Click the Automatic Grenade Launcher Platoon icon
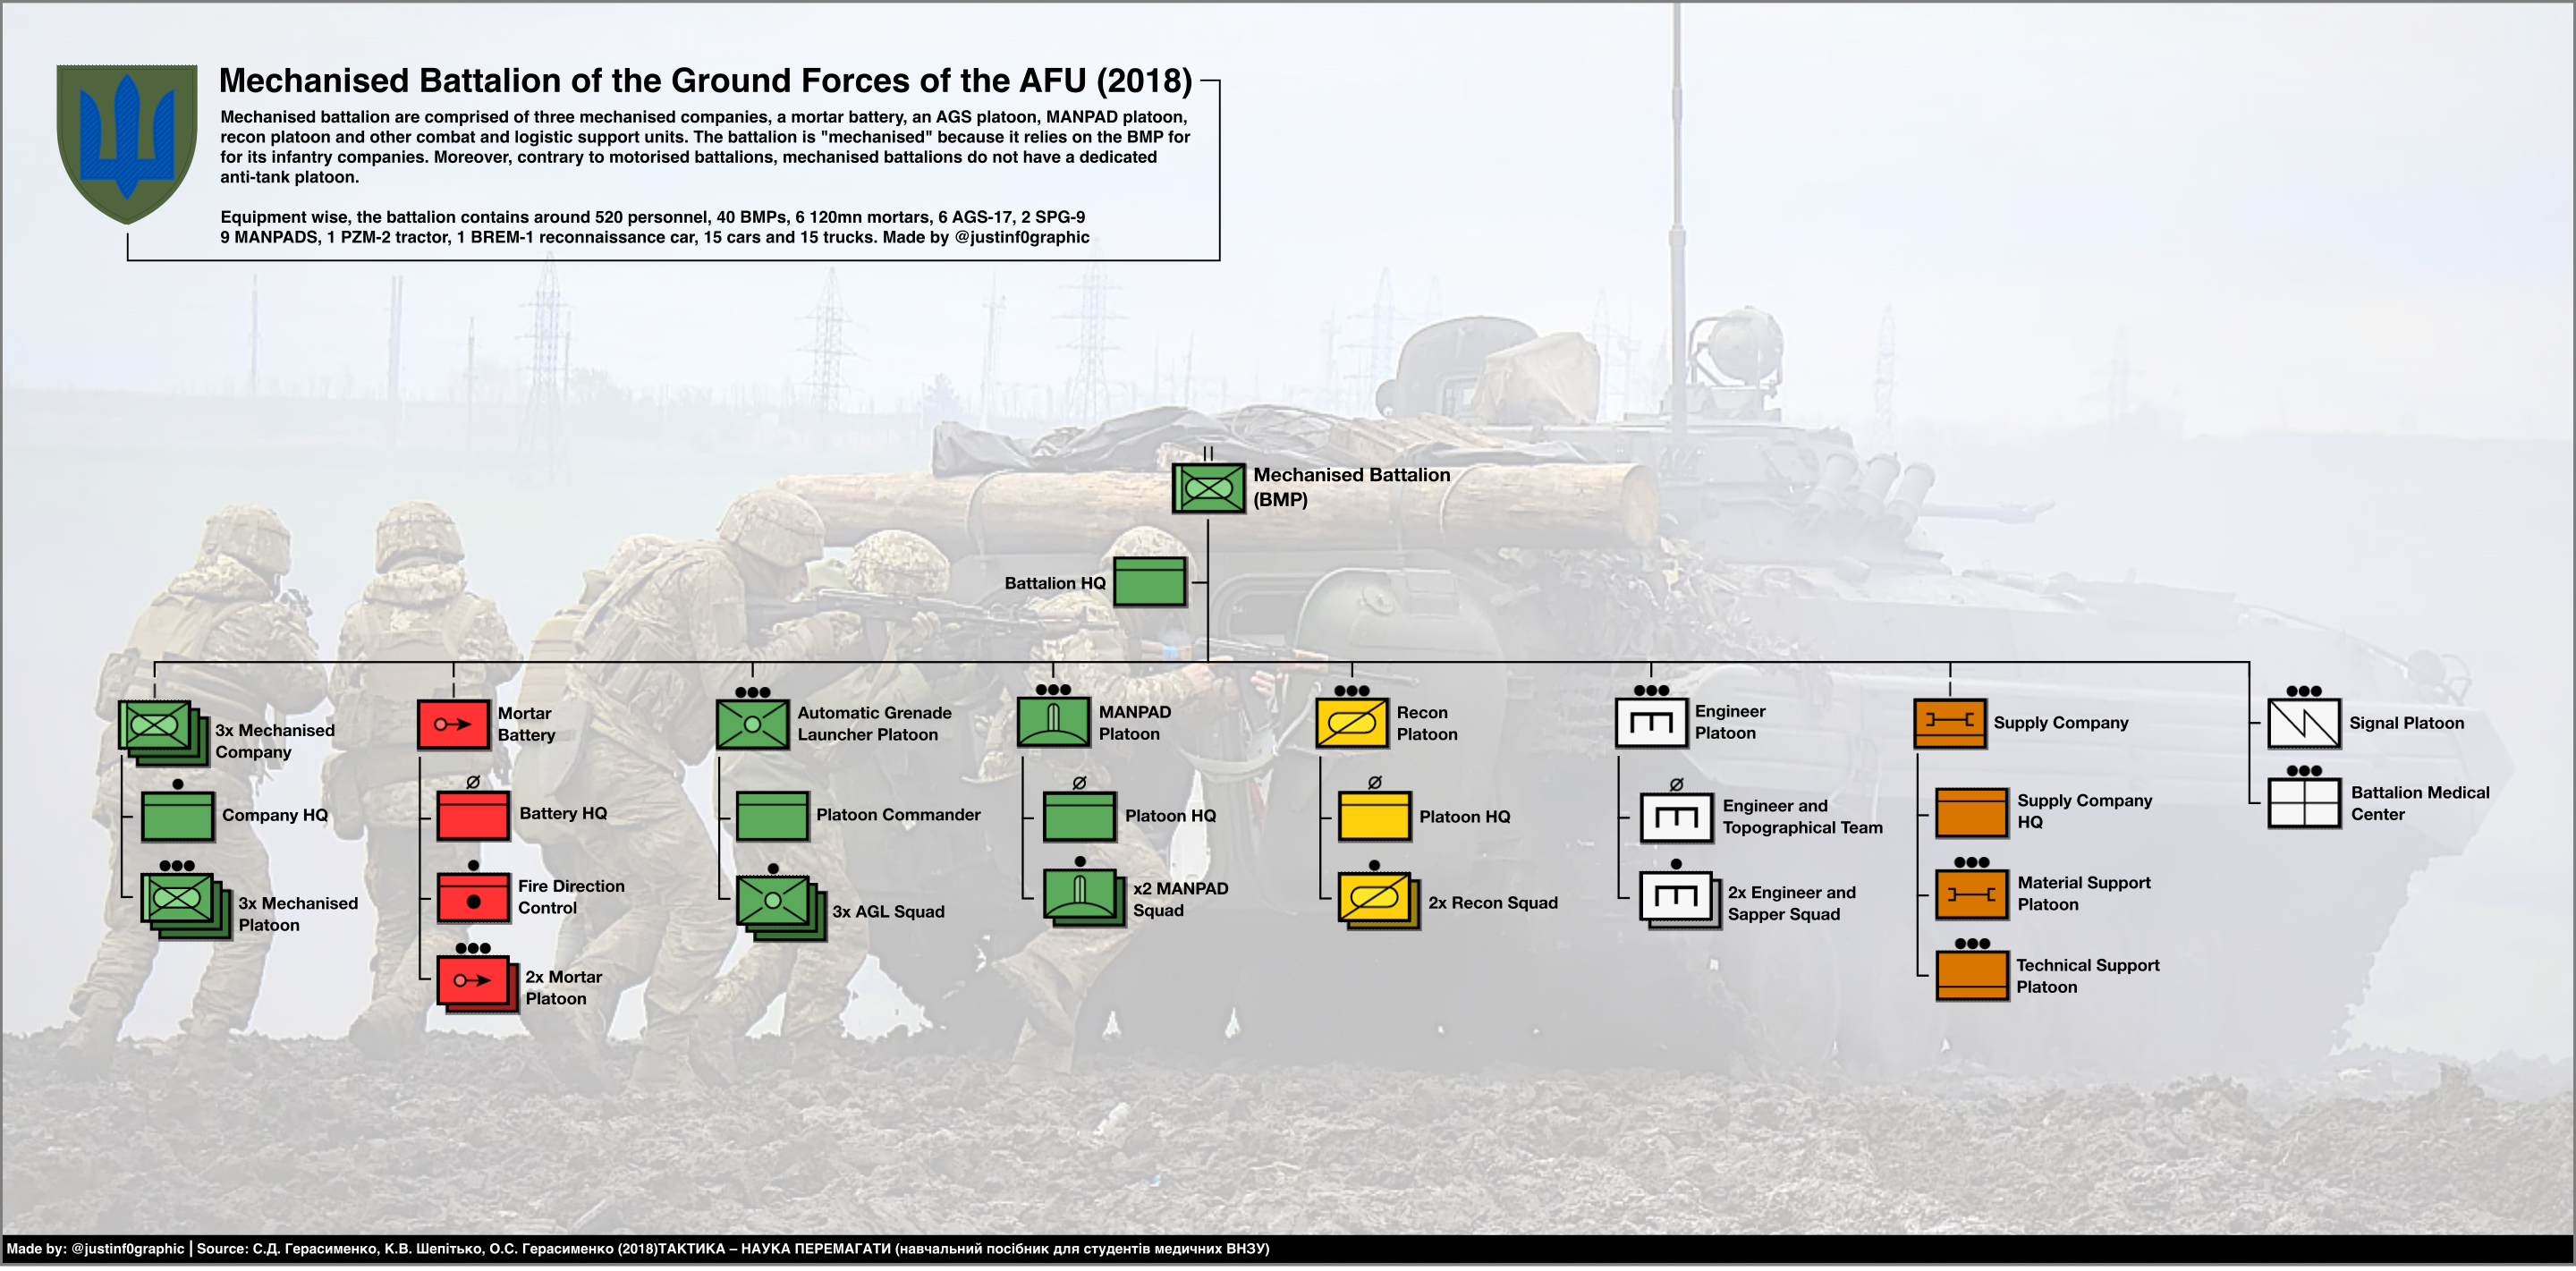Viewport: 2576px width, 1271px height. pos(752,724)
